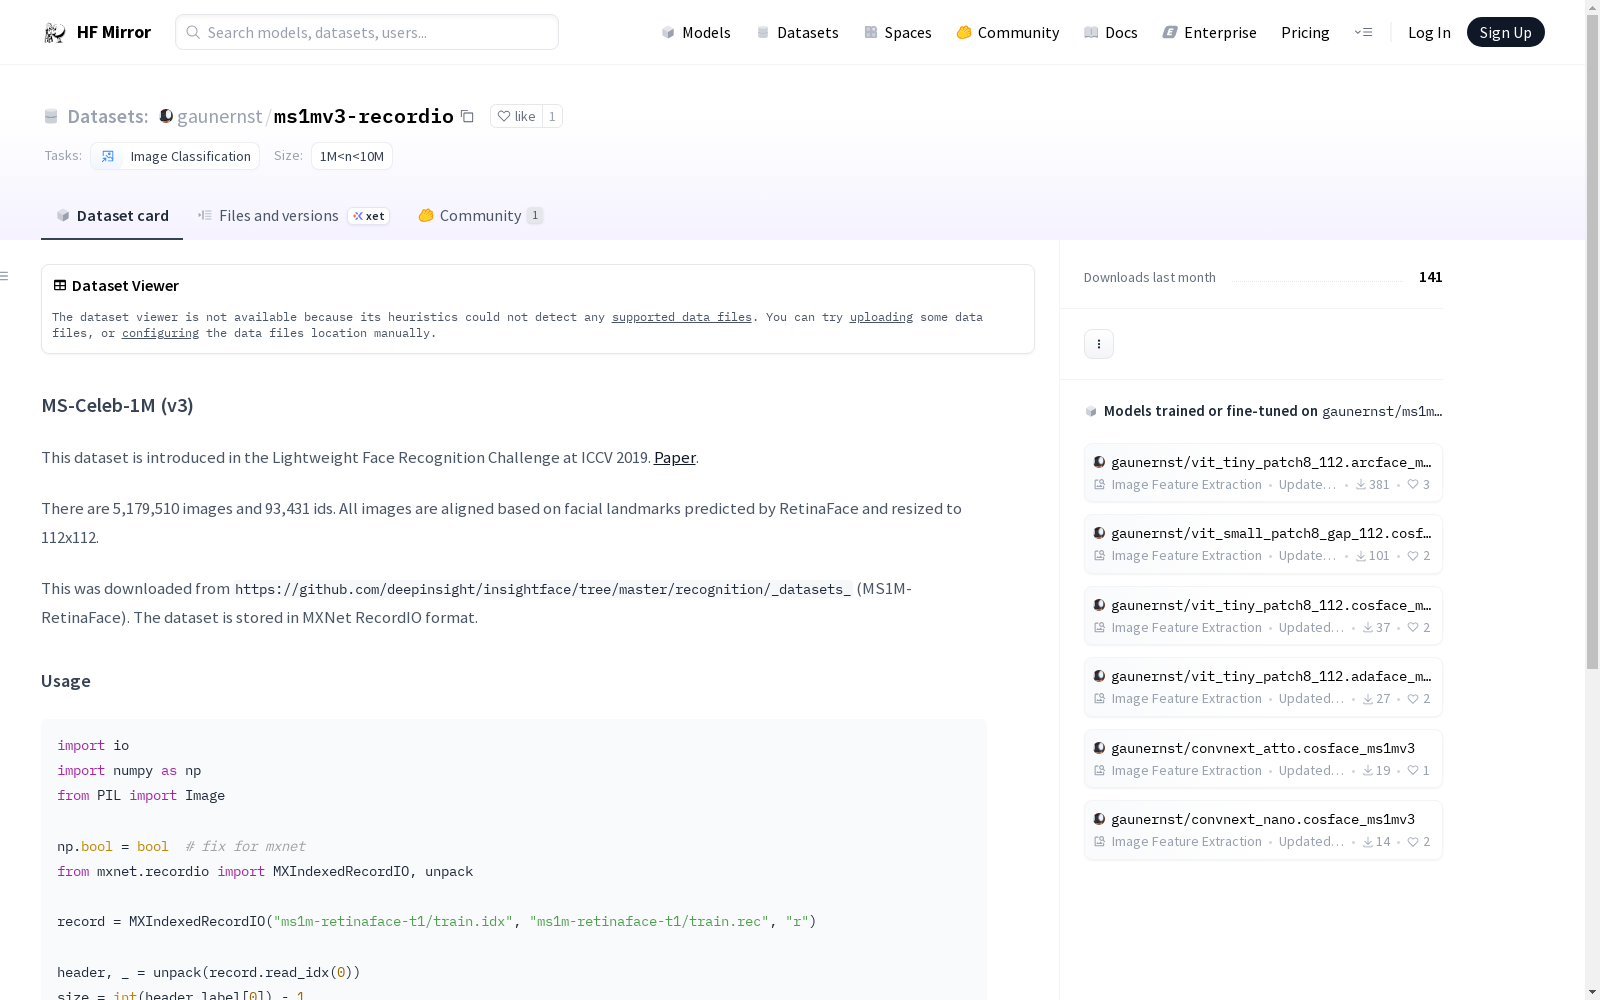Click the scrollbar up arrow

point(1592,7)
